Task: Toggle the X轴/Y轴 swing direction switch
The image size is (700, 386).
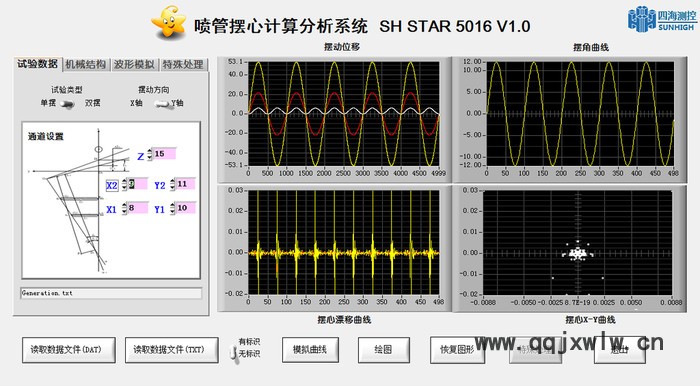Action: click(162, 104)
